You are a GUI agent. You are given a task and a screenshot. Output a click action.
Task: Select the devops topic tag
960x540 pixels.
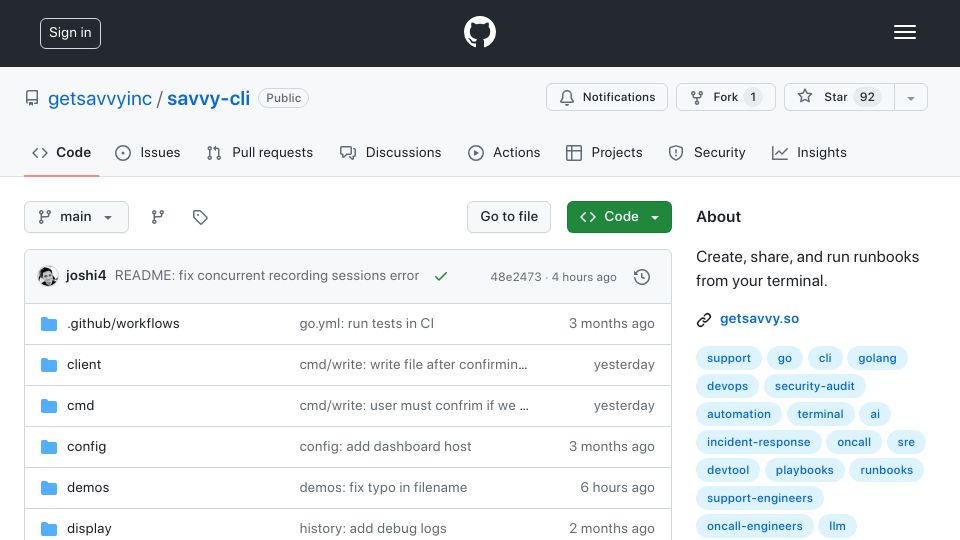[727, 386]
